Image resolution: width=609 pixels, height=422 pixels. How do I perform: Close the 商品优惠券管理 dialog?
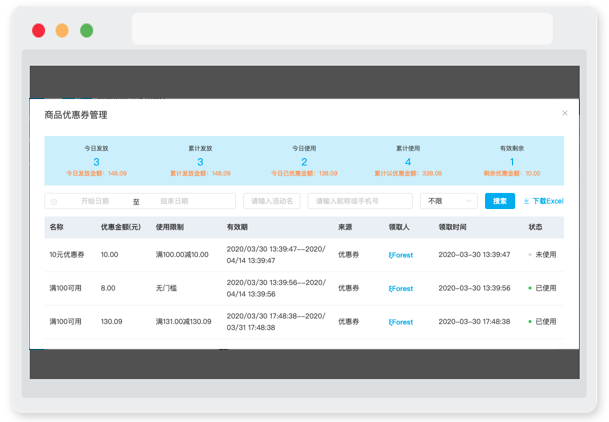tap(565, 113)
